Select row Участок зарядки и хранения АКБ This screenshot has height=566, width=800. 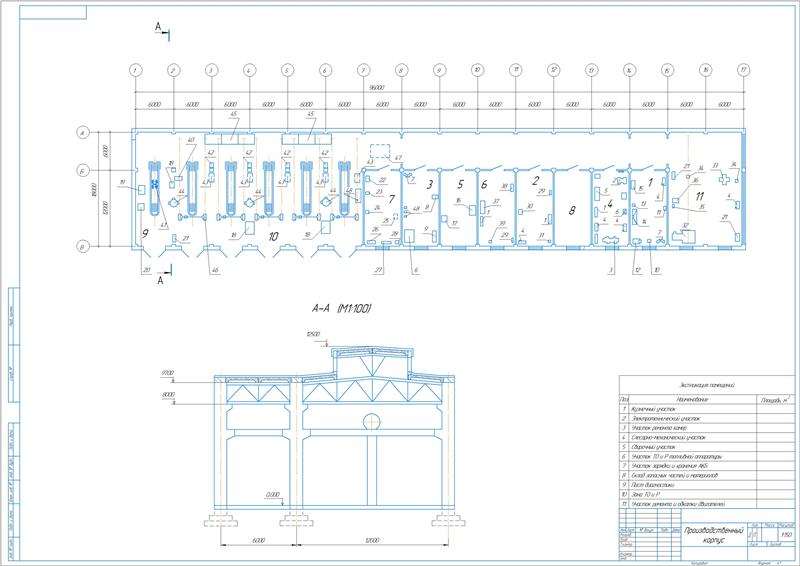point(707,466)
